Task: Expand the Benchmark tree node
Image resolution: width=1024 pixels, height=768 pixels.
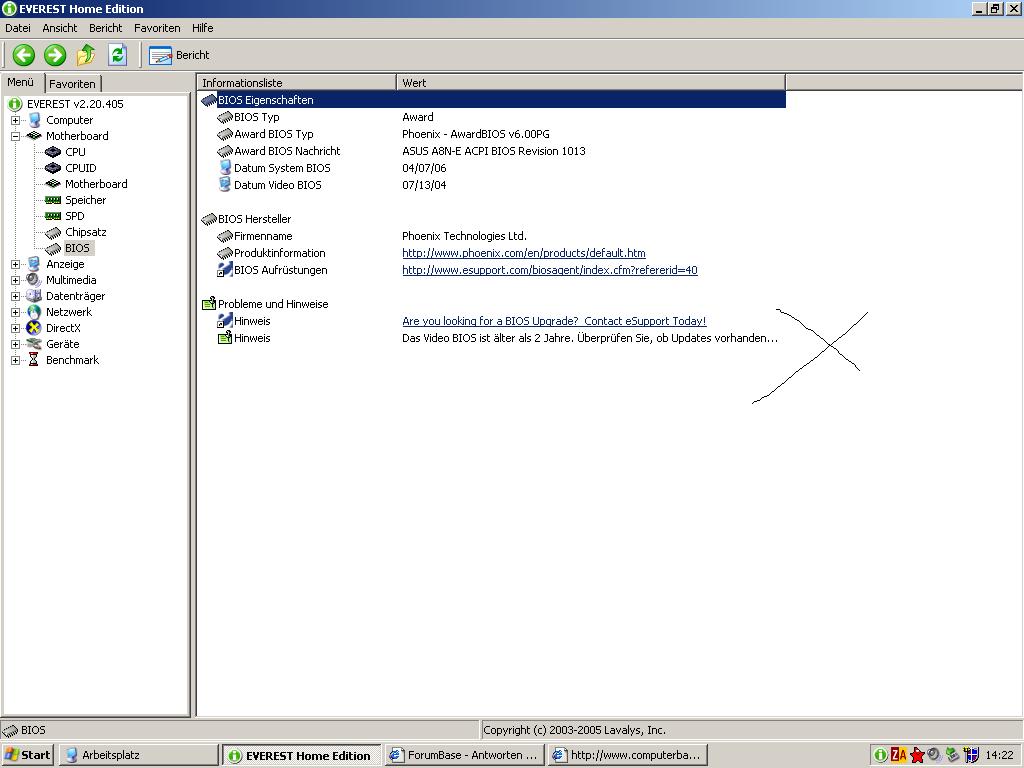Action: [16, 360]
